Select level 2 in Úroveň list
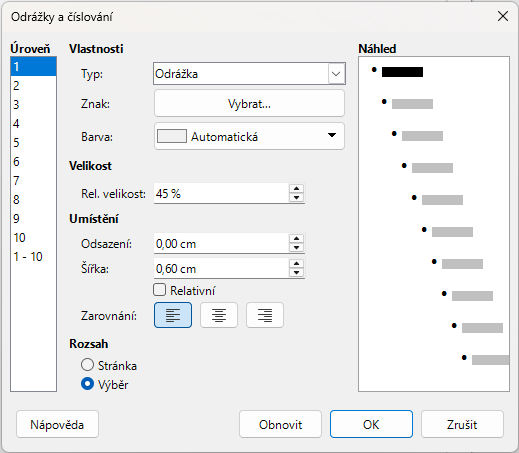Screen dimensions: 519x453 click(x=33, y=86)
